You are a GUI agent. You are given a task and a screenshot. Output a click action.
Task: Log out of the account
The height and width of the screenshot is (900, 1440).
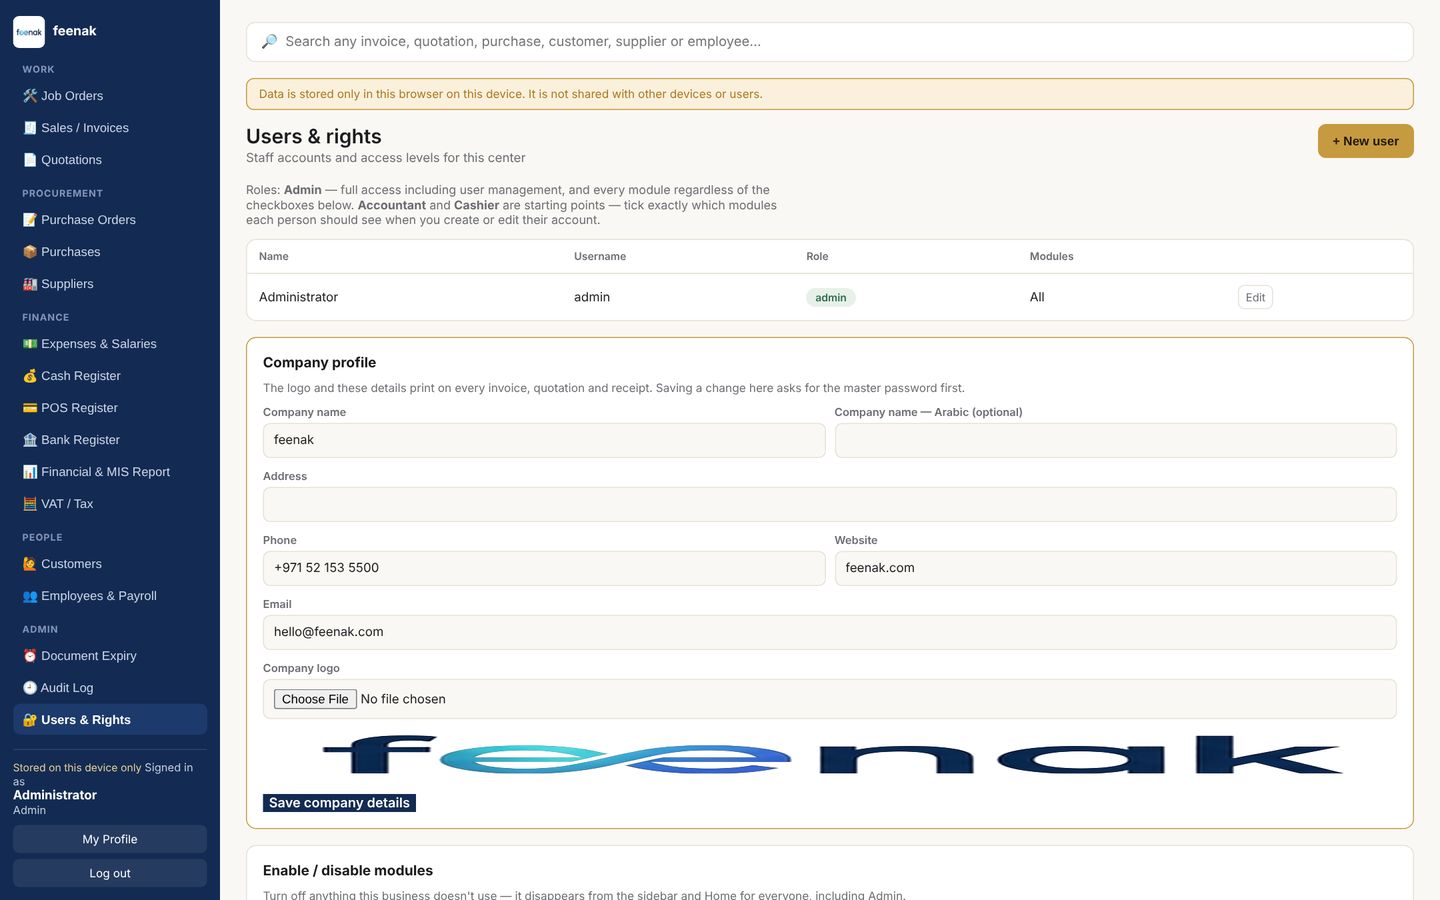tap(110, 873)
